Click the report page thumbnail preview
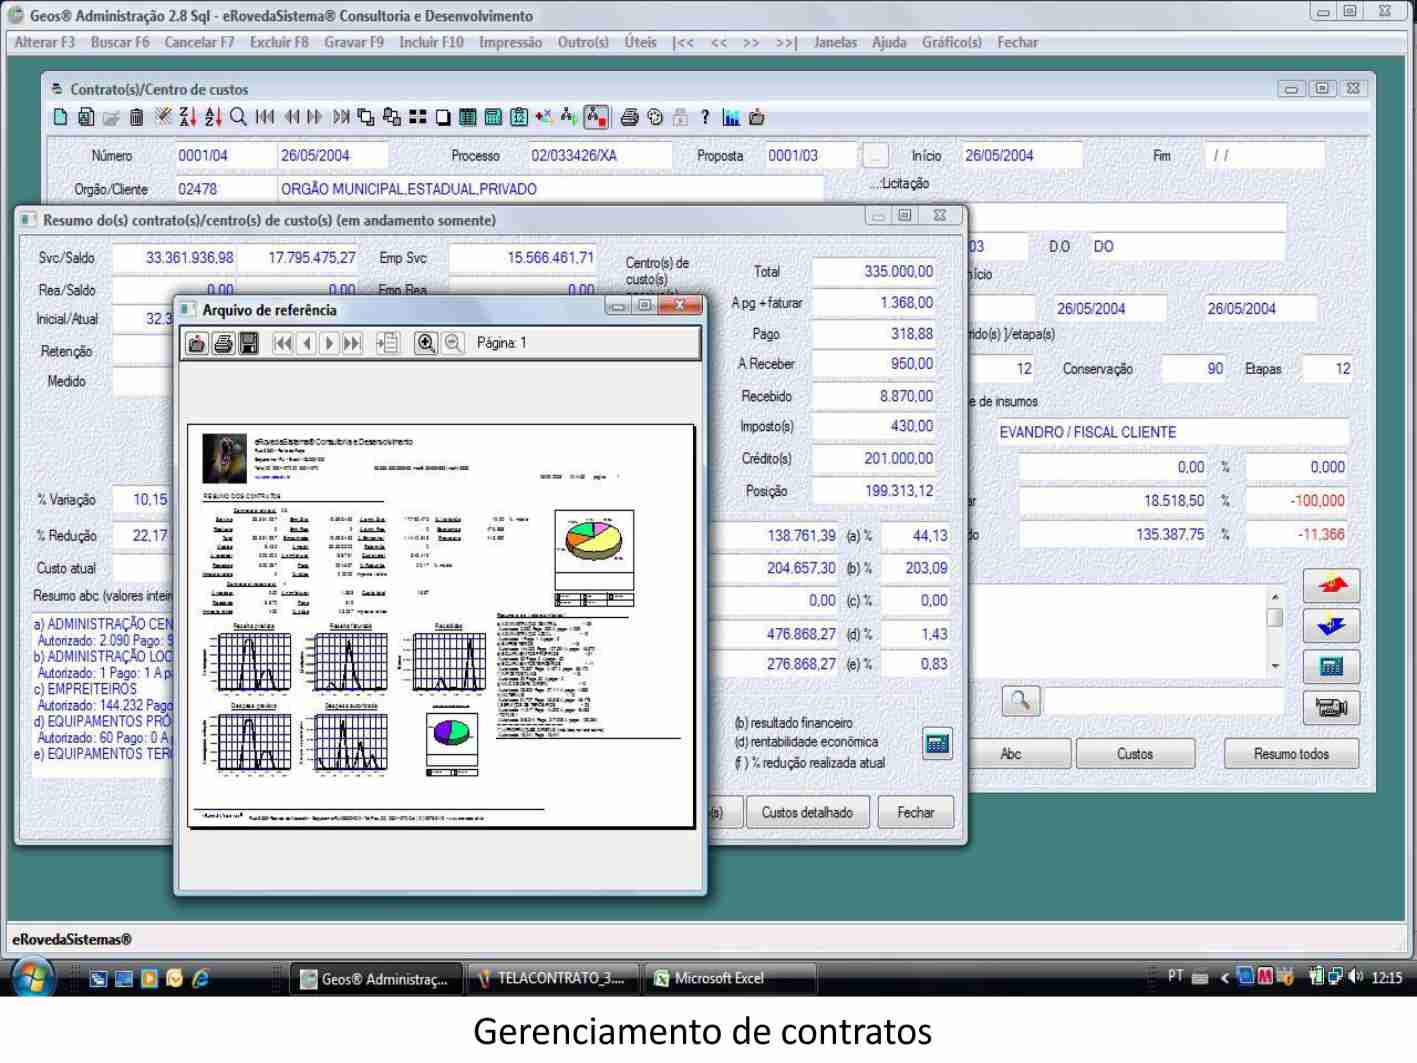Image resolution: width=1417 pixels, height=1063 pixels. tap(441, 627)
